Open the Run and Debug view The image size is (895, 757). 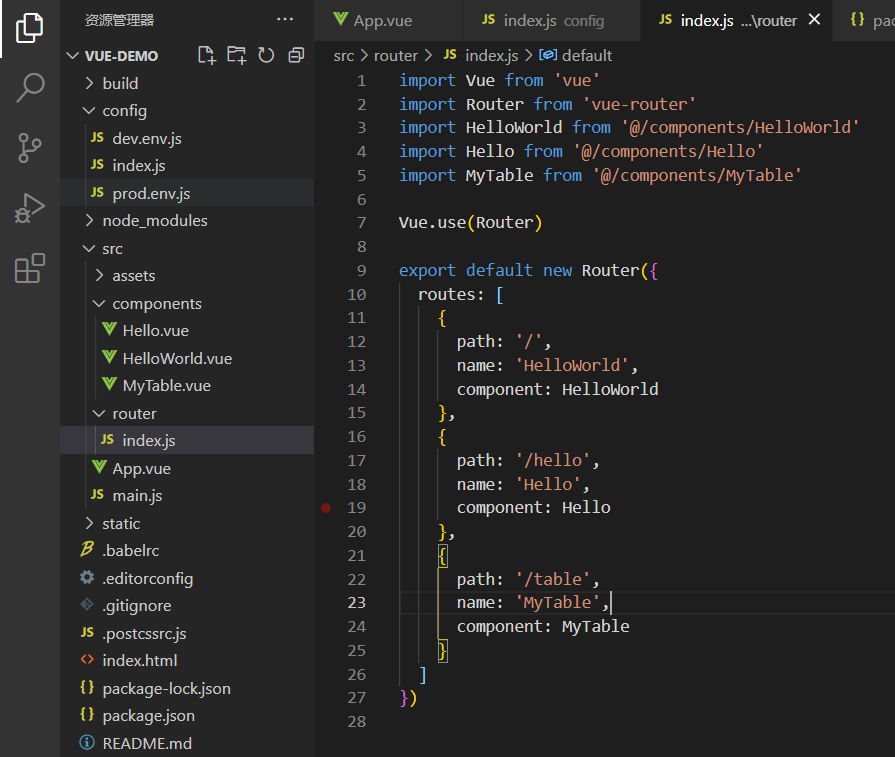[30, 208]
